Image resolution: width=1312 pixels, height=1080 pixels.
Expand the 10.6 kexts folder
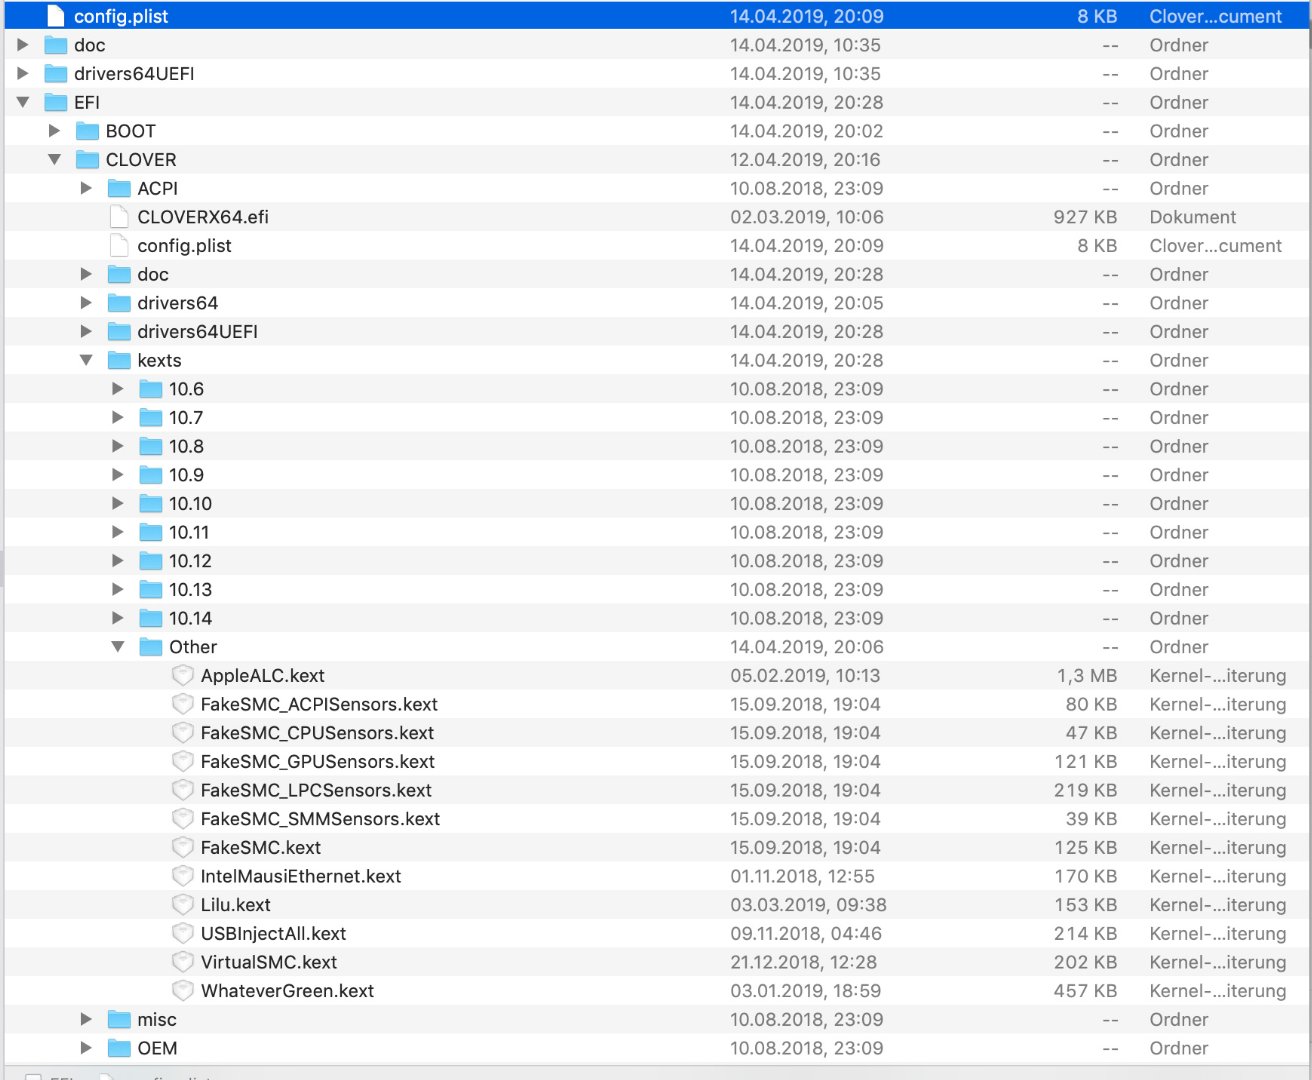tap(118, 389)
